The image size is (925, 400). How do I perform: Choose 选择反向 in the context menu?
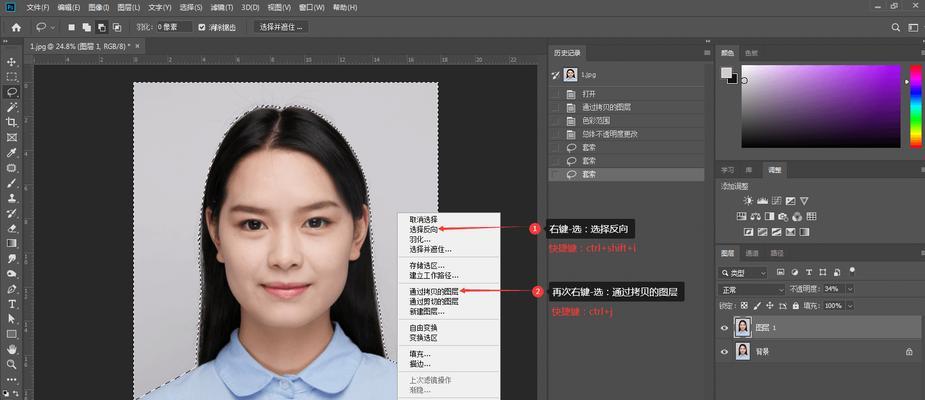(424, 229)
